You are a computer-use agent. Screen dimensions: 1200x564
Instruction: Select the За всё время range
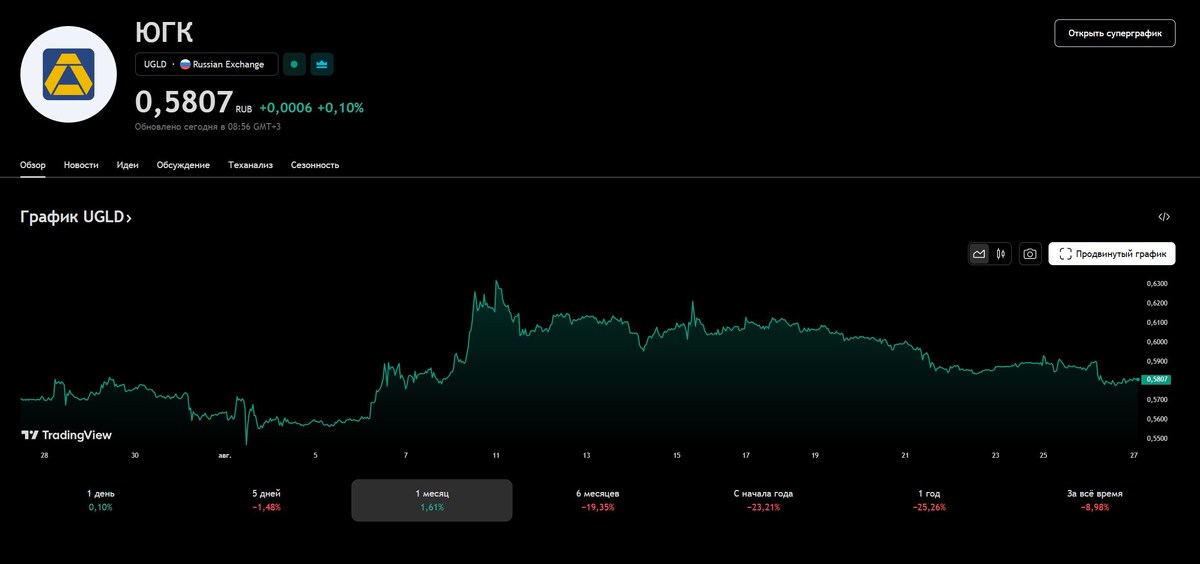click(x=1095, y=500)
